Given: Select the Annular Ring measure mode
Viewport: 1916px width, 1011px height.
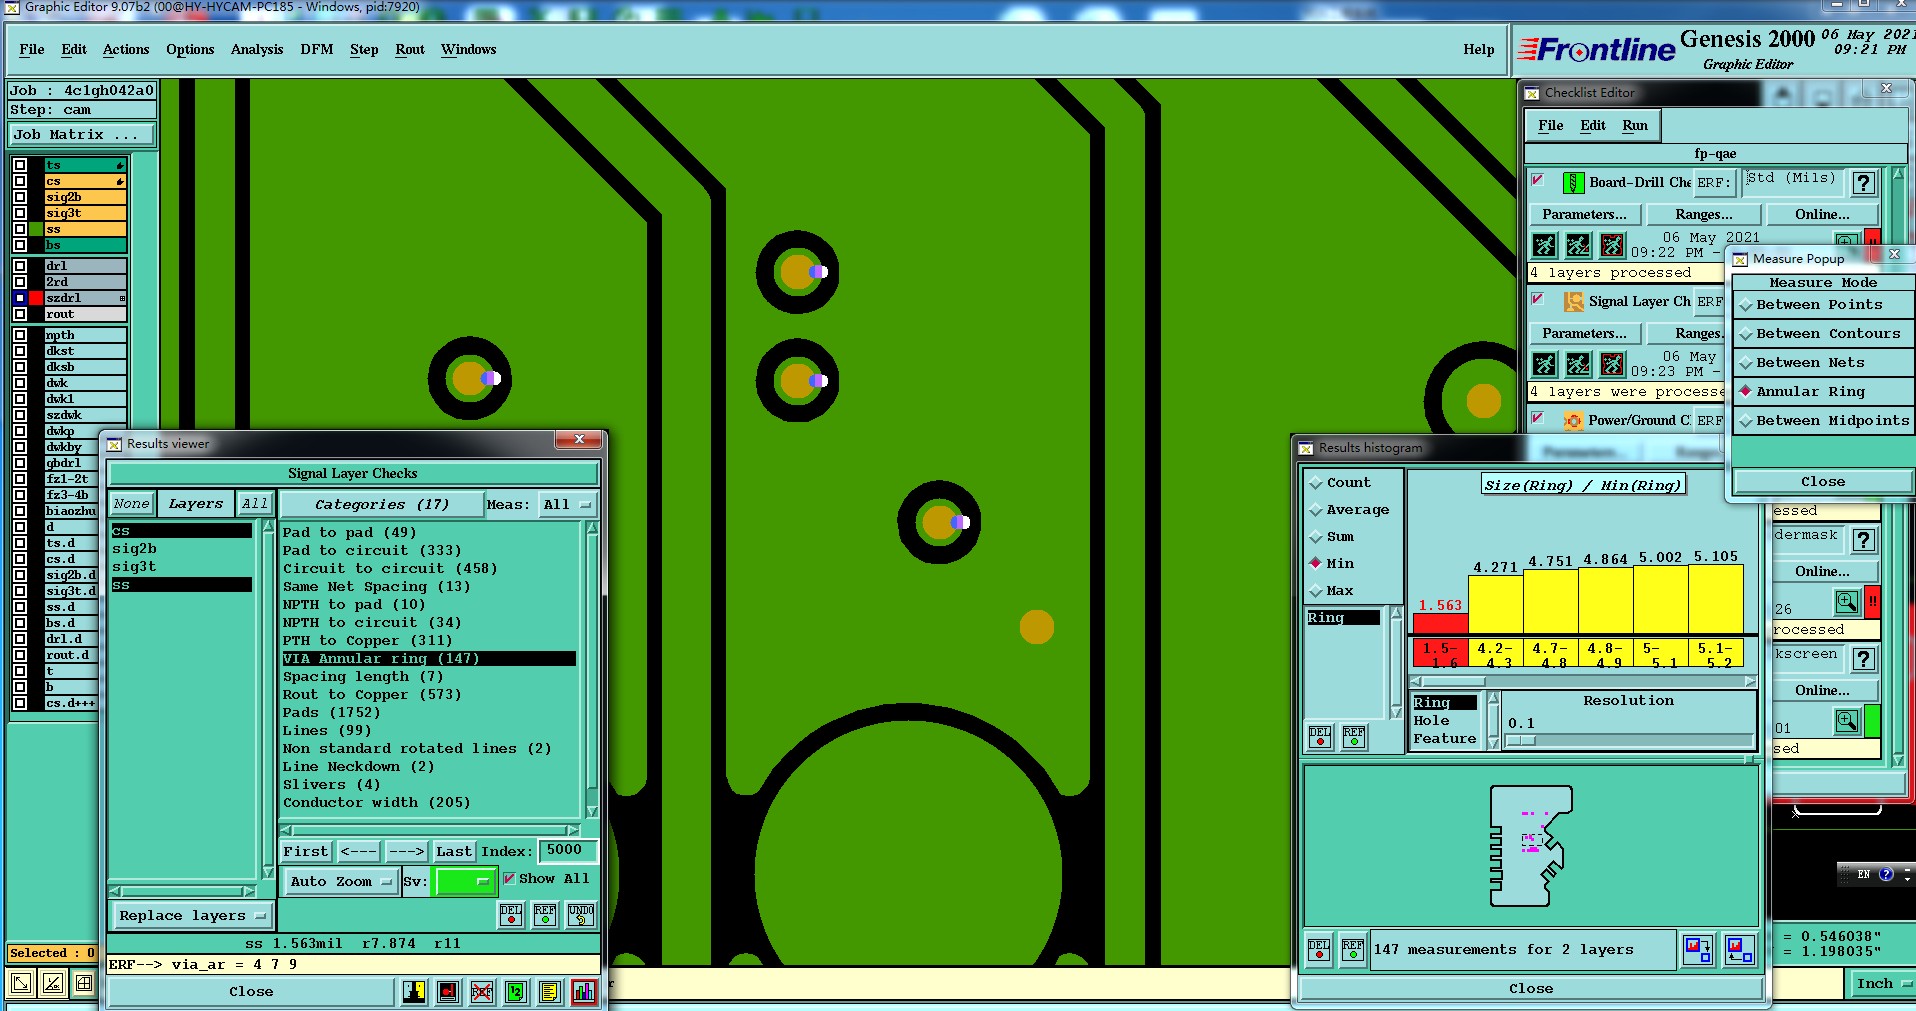Looking at the screenshot, I should click(x=1821, y=392).
